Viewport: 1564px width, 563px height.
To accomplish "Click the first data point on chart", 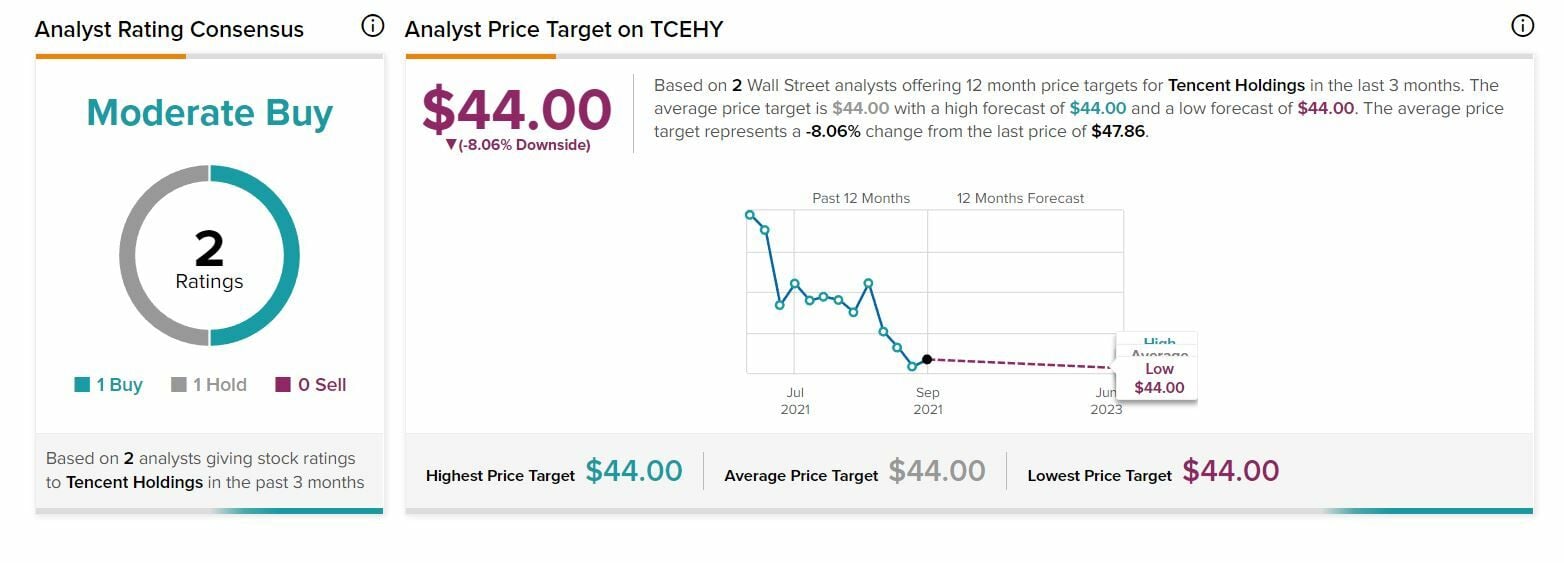I will [750, 214].
